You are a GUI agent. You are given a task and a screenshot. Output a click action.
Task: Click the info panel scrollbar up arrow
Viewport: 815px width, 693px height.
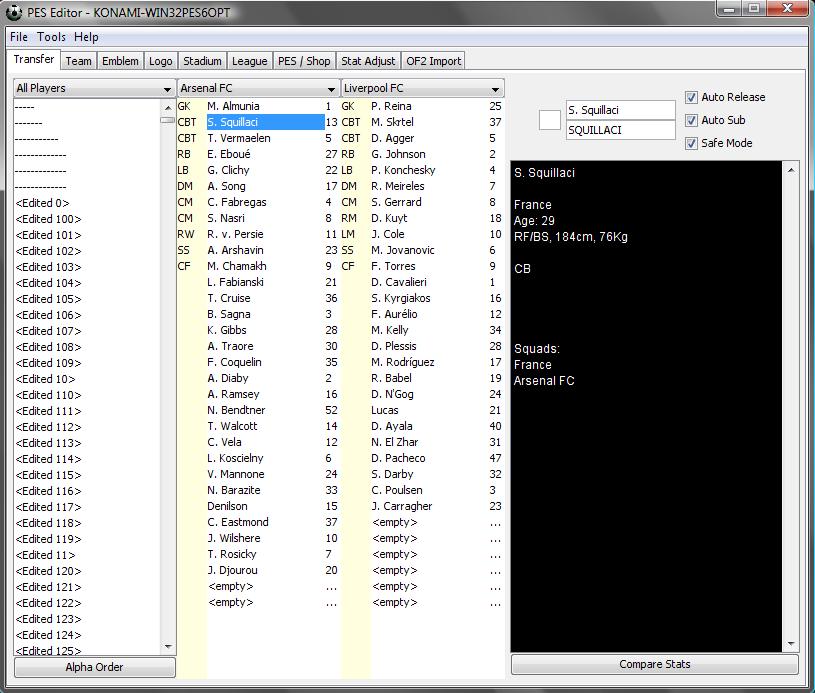pos(791,170)
